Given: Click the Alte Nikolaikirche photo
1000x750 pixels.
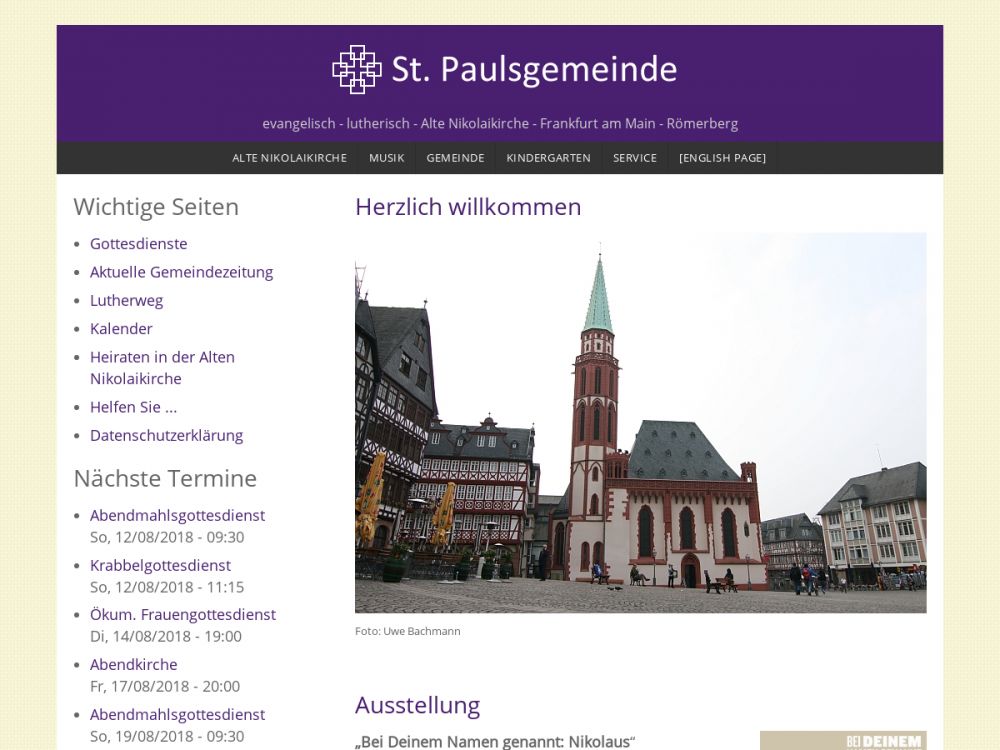Looking at the screenshot, I should click(x=640, y=423).
